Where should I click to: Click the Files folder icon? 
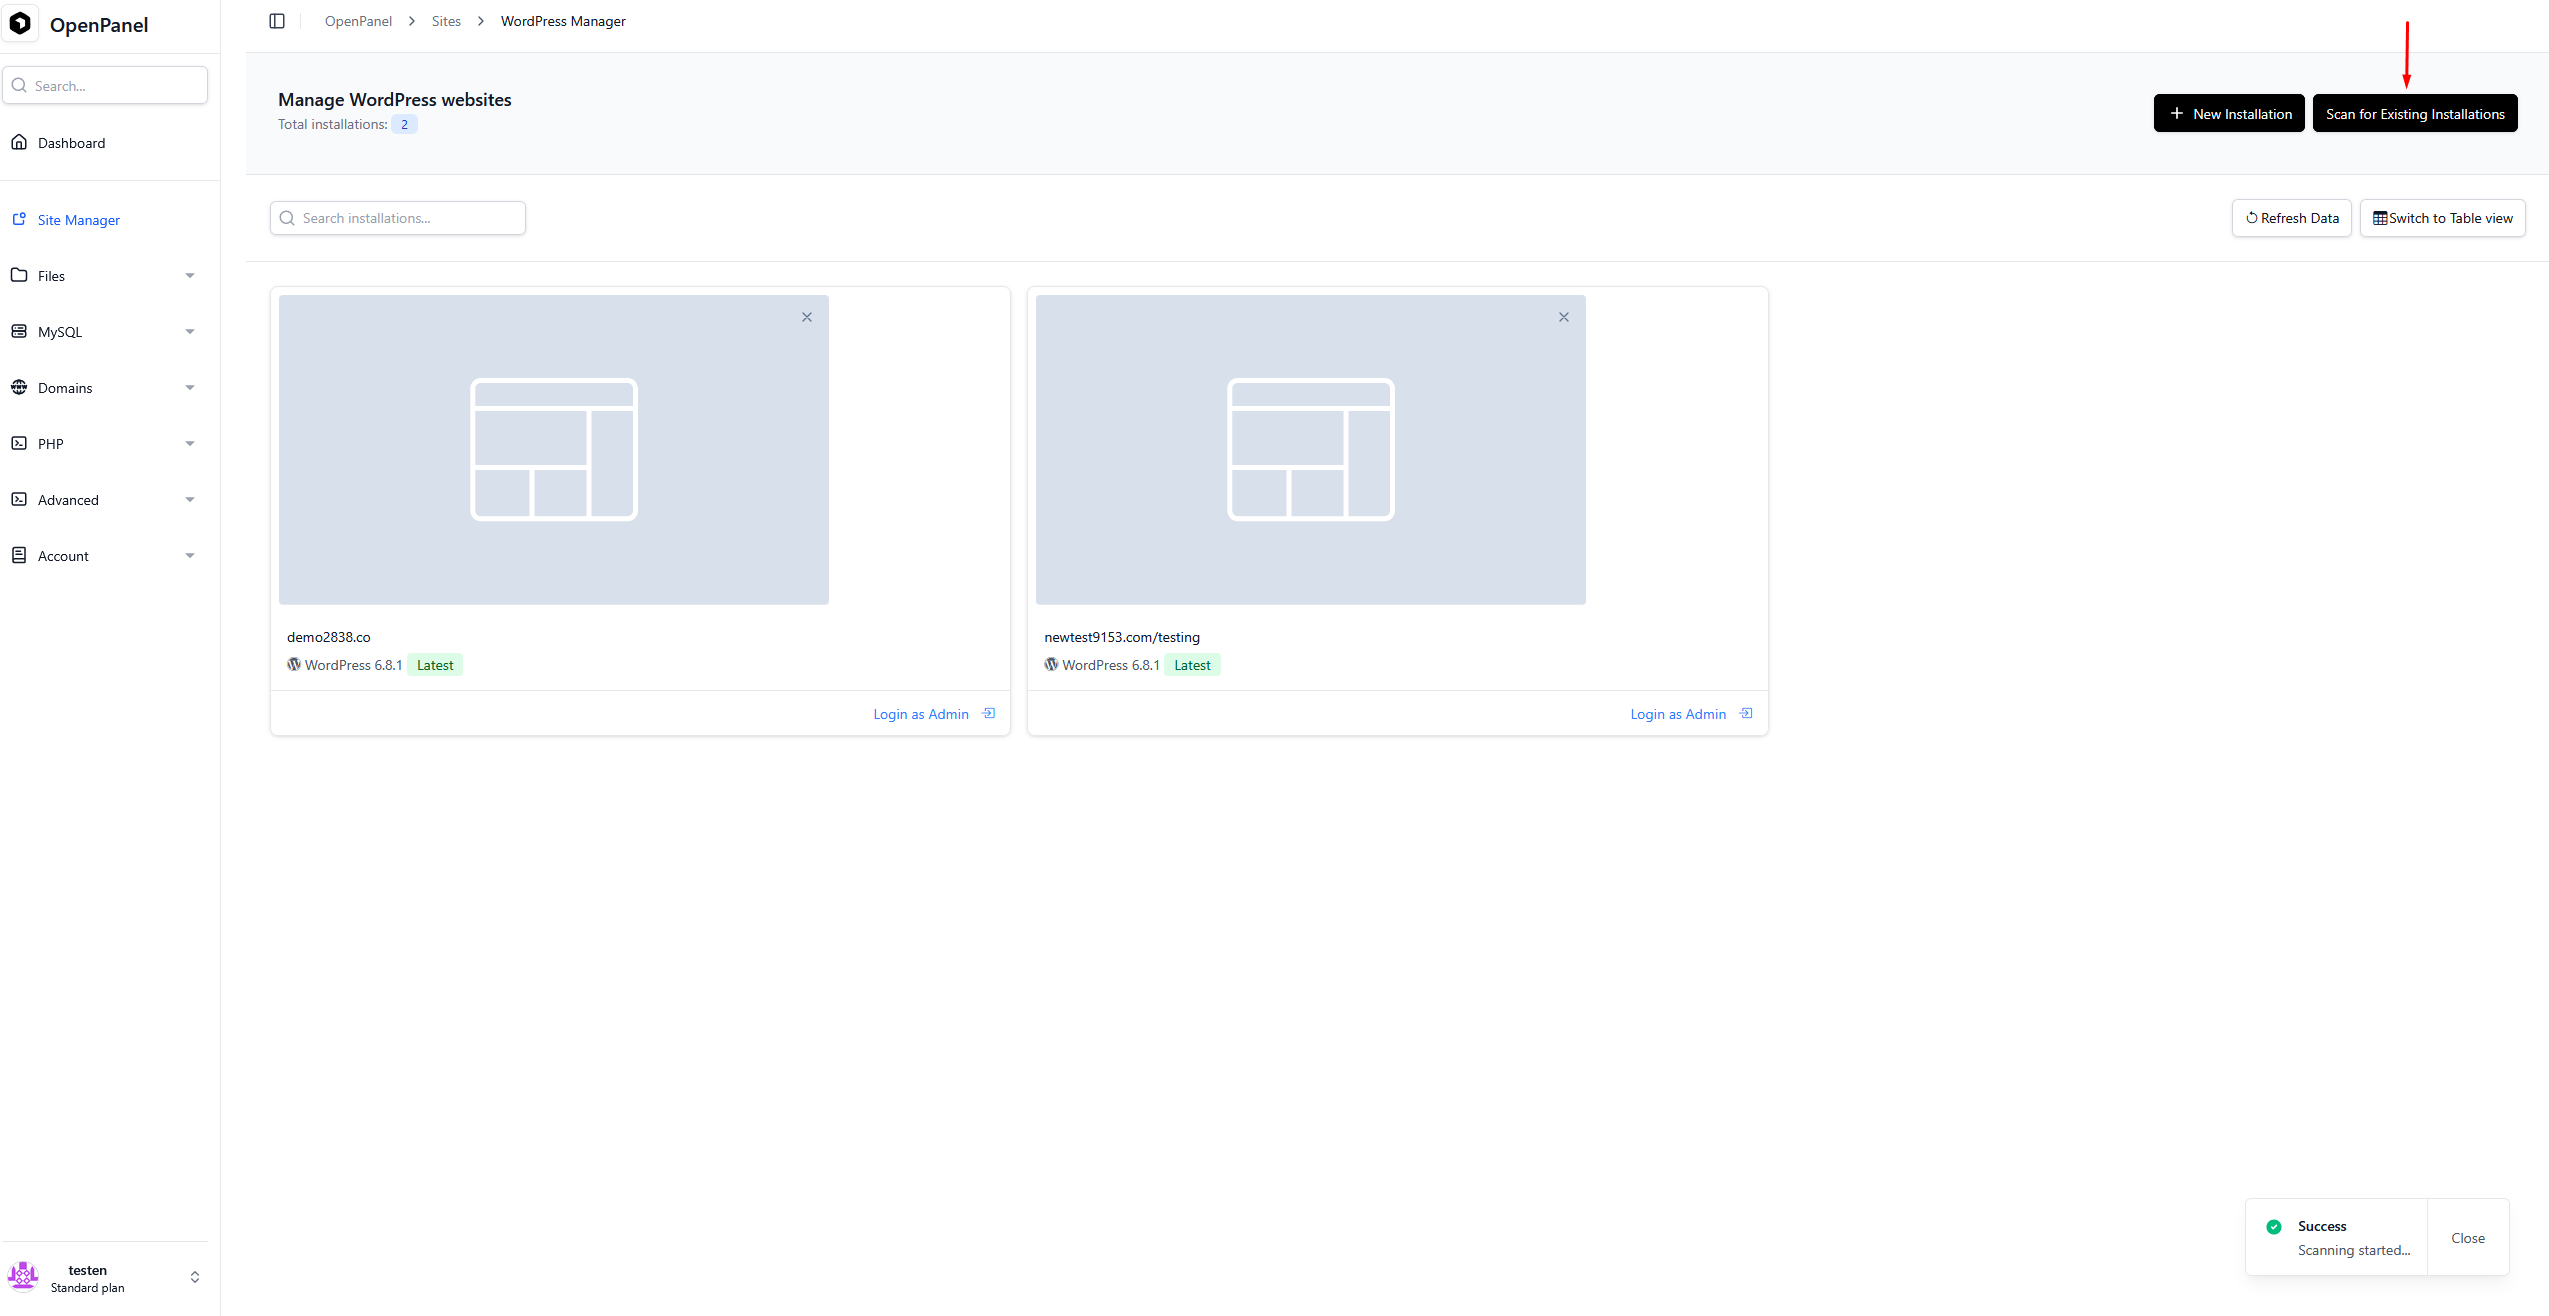pos(19,275)
